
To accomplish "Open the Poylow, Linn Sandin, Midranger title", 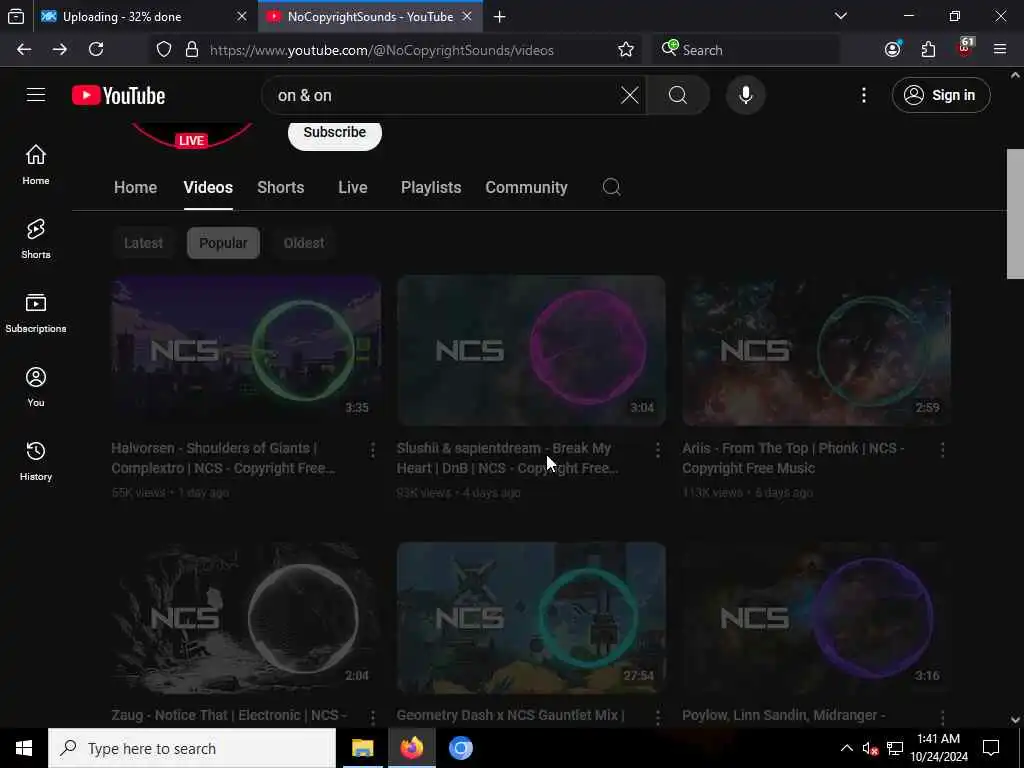I will (784, 716).
